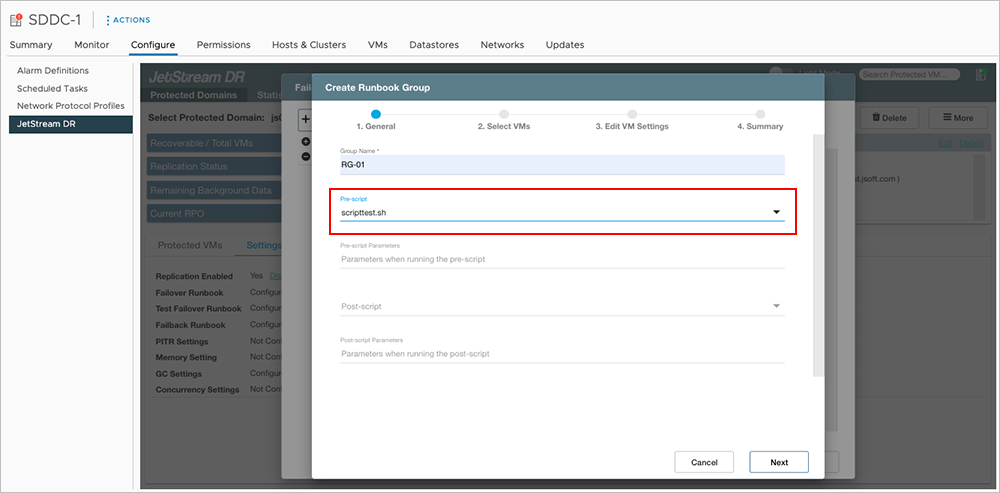The image size is (1000, 493).
Task: Click the Next button
Action: coord(779,462)
